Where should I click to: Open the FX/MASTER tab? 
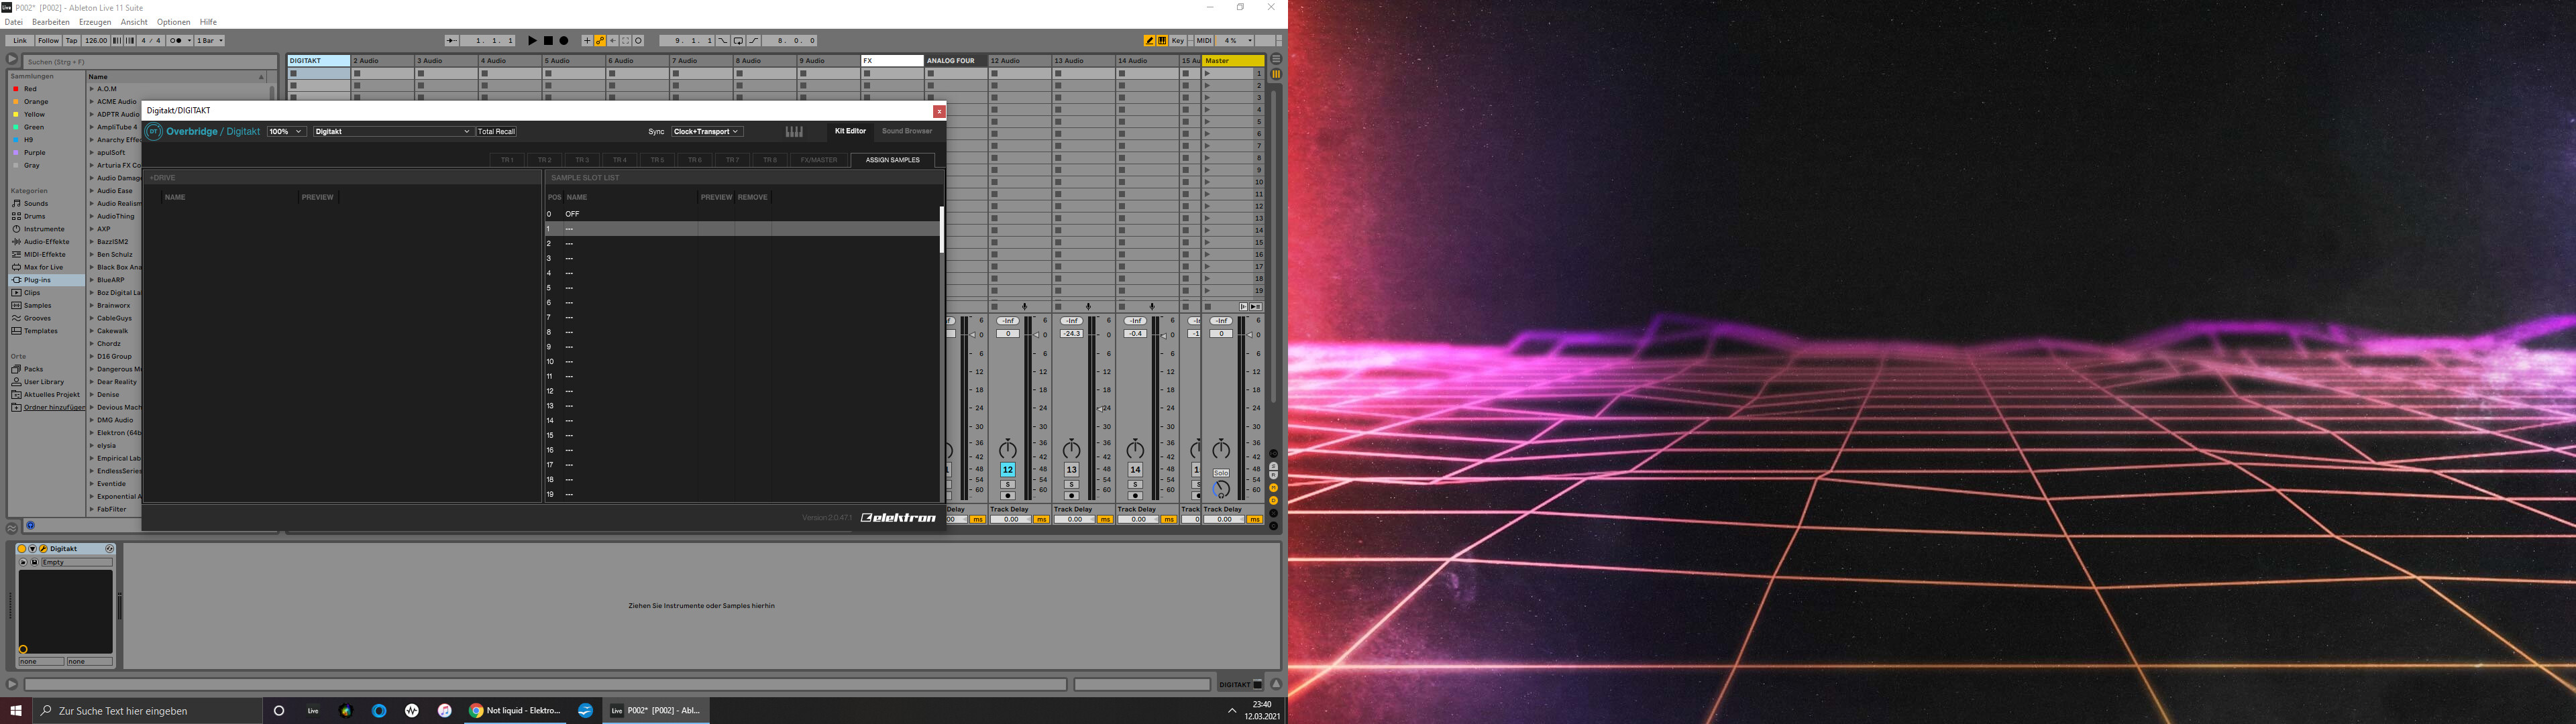819,160
